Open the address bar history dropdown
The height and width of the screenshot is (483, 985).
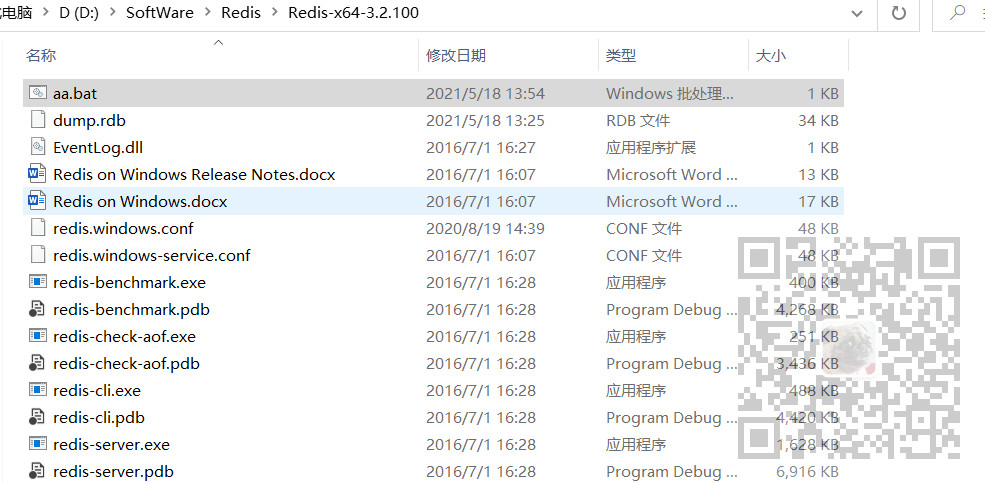click(x=857, y=14)
